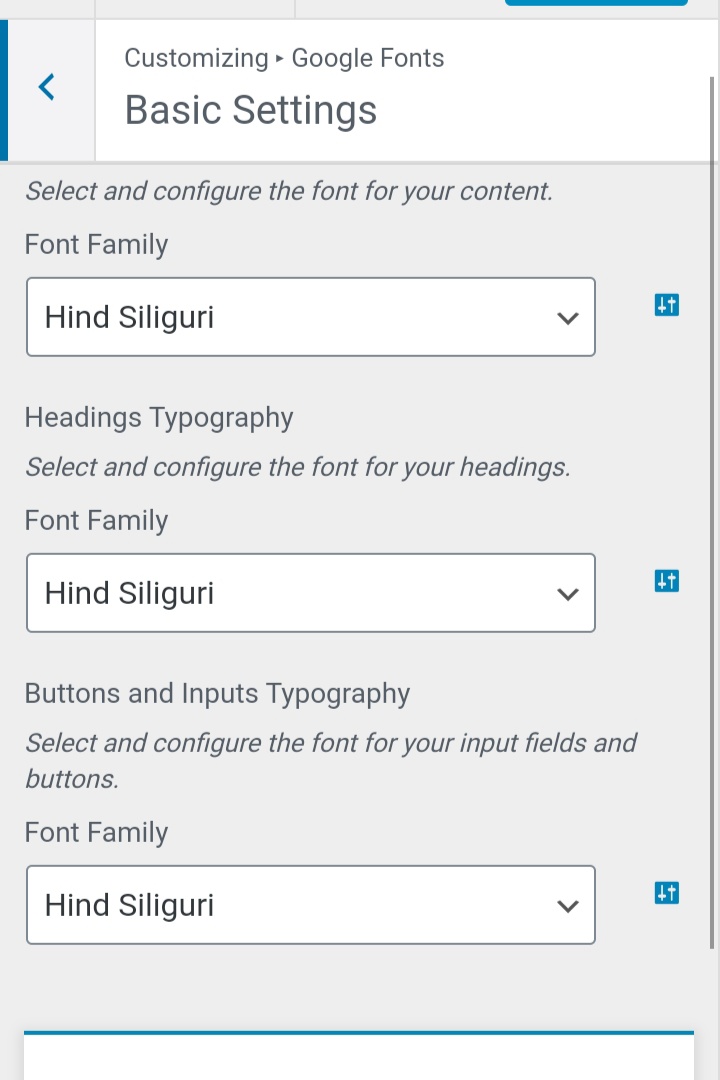Viewport: 720px width, 1080px height.
Task: Click the 'Headings Typography' section label
Action: tap(159, 418)
